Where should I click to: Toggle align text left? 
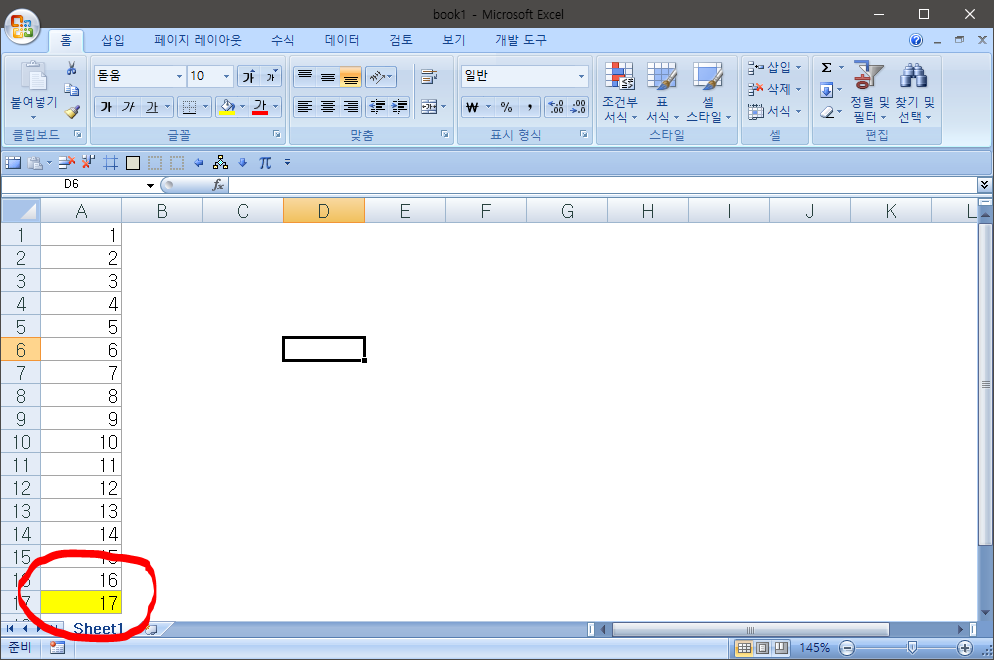tap(305, 107)
